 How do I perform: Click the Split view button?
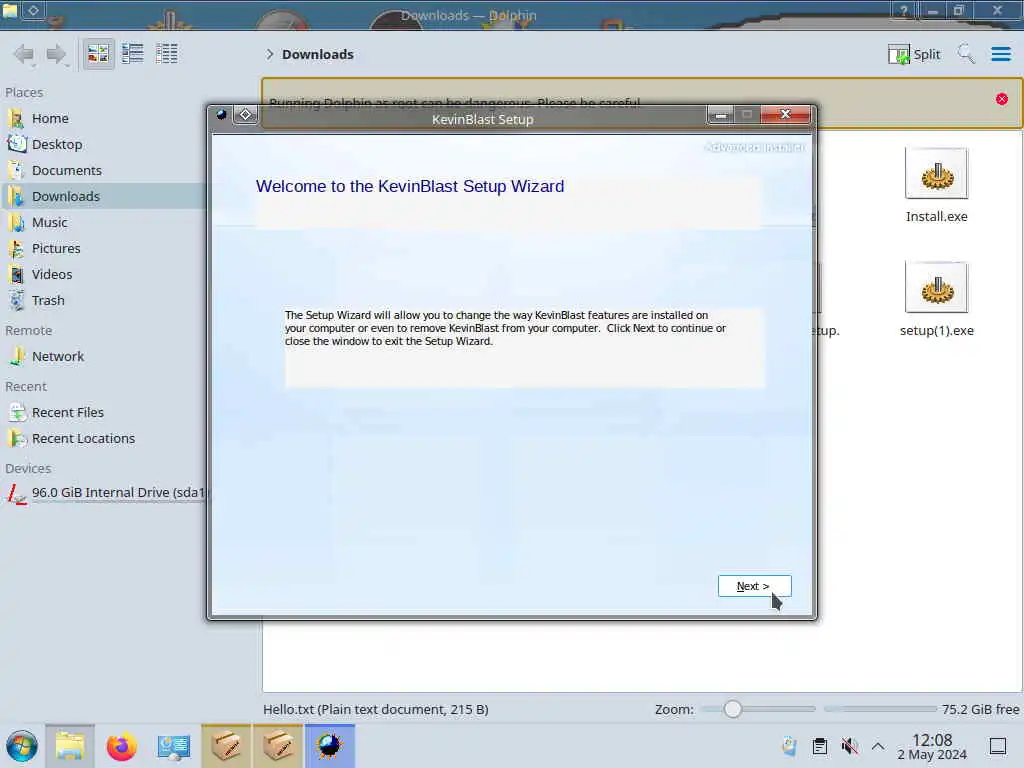click(914, 54)
